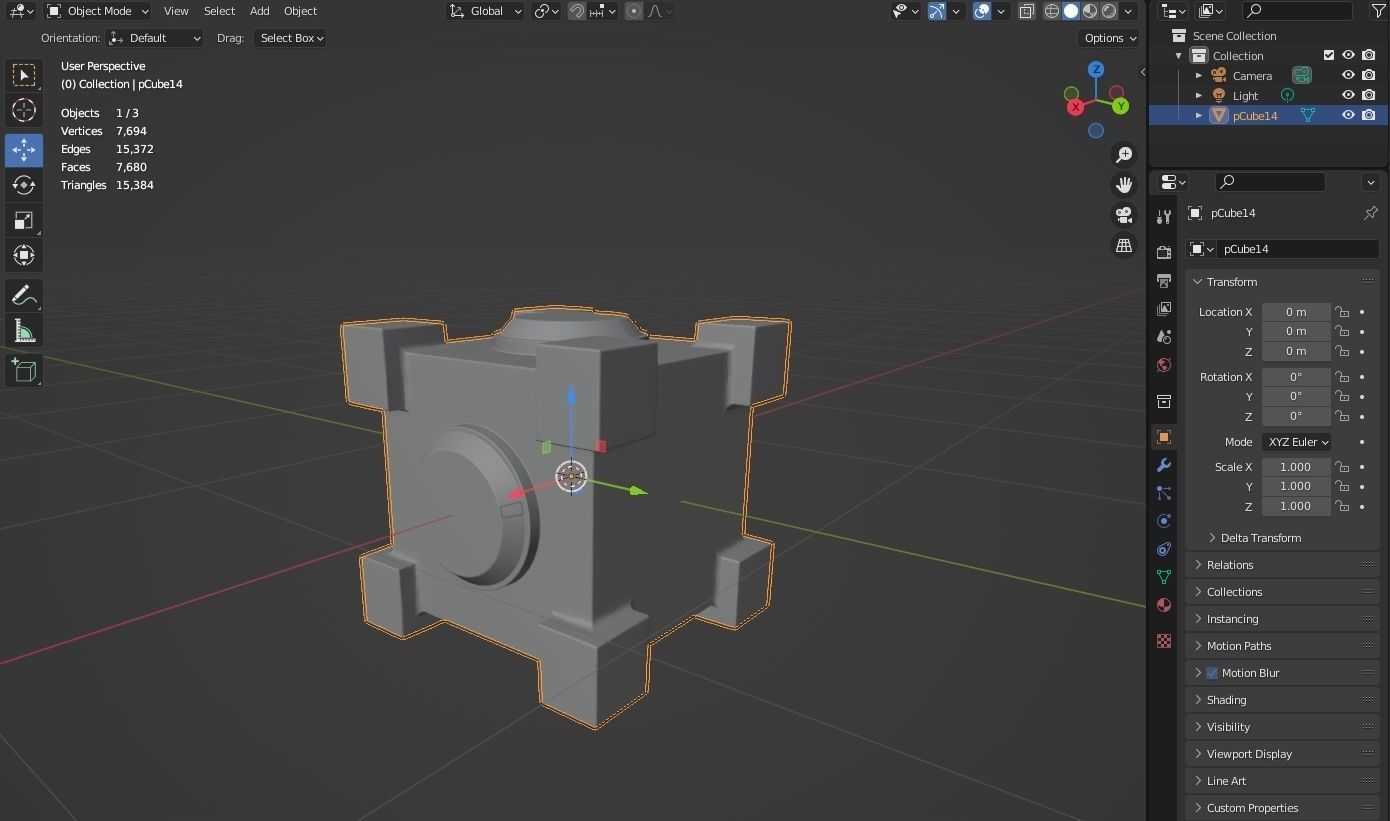The image size is (1390, 821).
Task: Open the Orientation Default dropdown
Action: [154, 38]
